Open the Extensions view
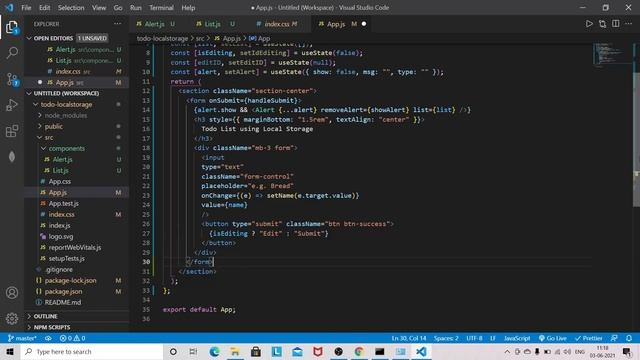640x360 pixels. coord(12,131)
